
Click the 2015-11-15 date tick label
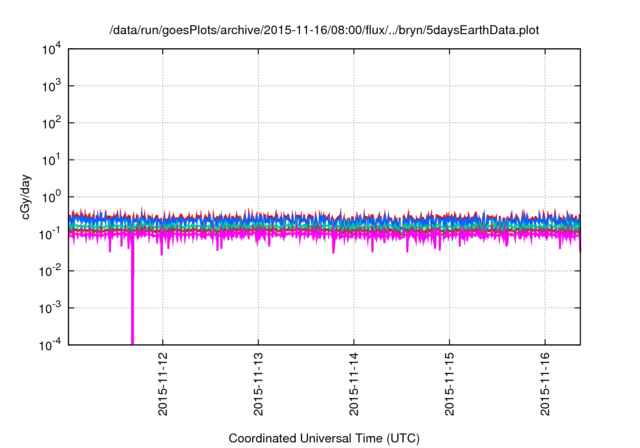449,384
